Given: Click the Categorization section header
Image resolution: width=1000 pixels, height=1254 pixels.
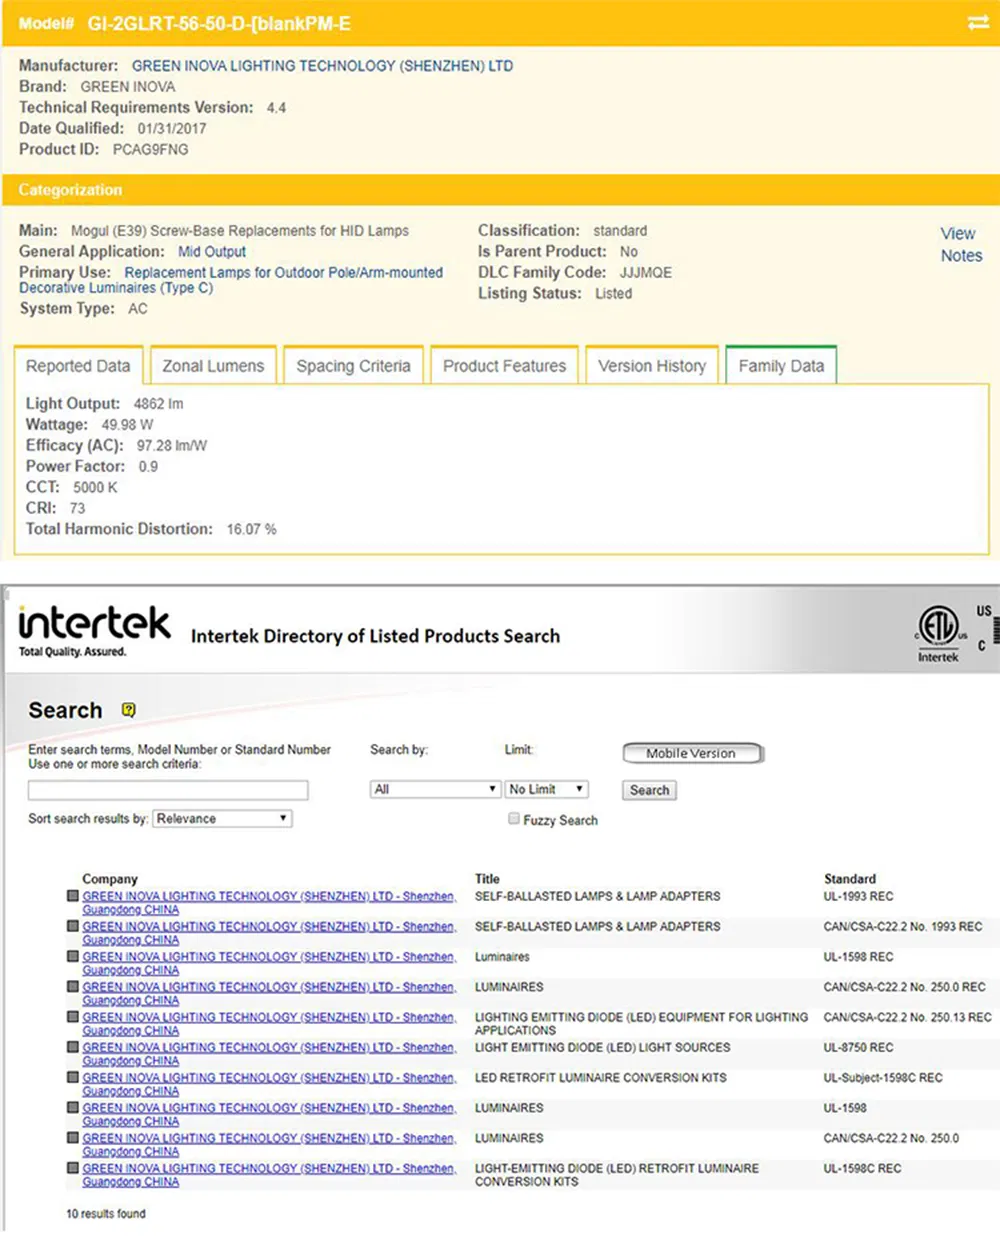Looking at the screenshot, I should click(500, 190).
